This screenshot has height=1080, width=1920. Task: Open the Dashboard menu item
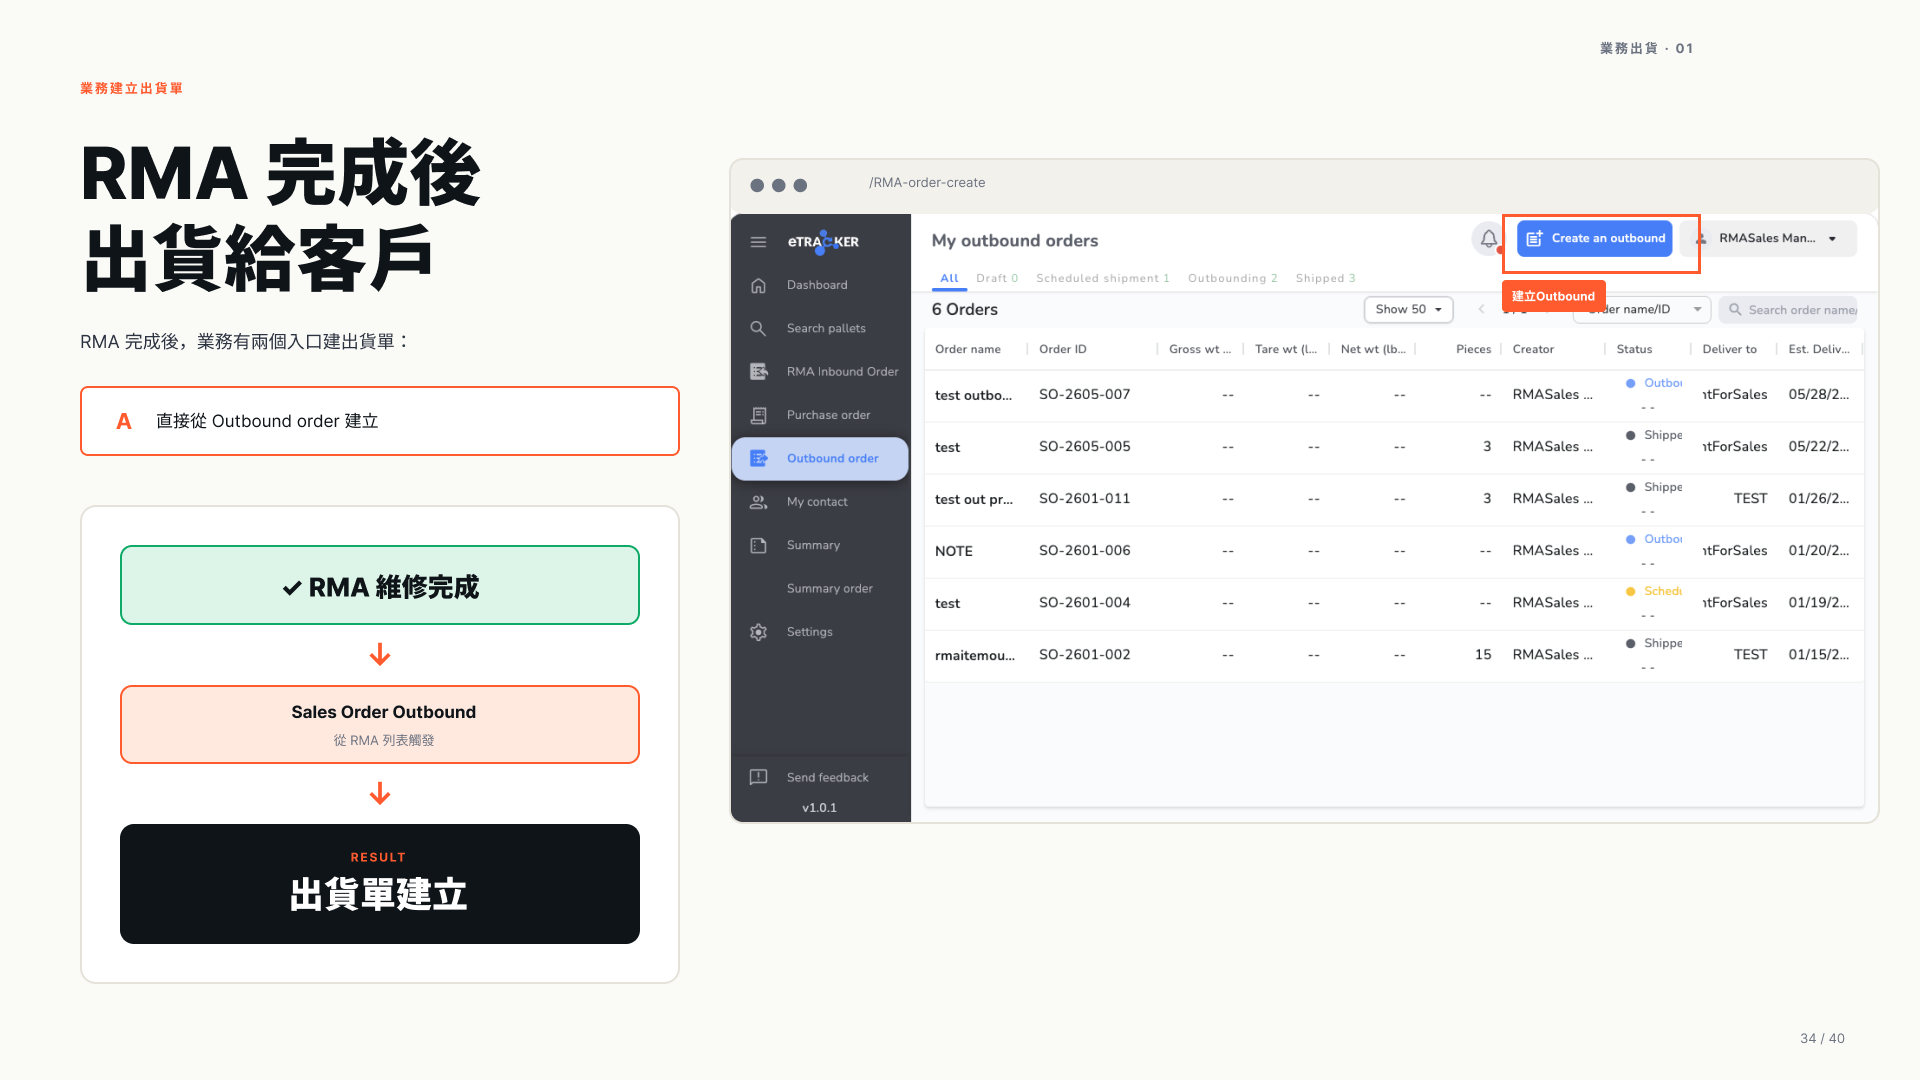pyautogui.click(x=817, y=285)
